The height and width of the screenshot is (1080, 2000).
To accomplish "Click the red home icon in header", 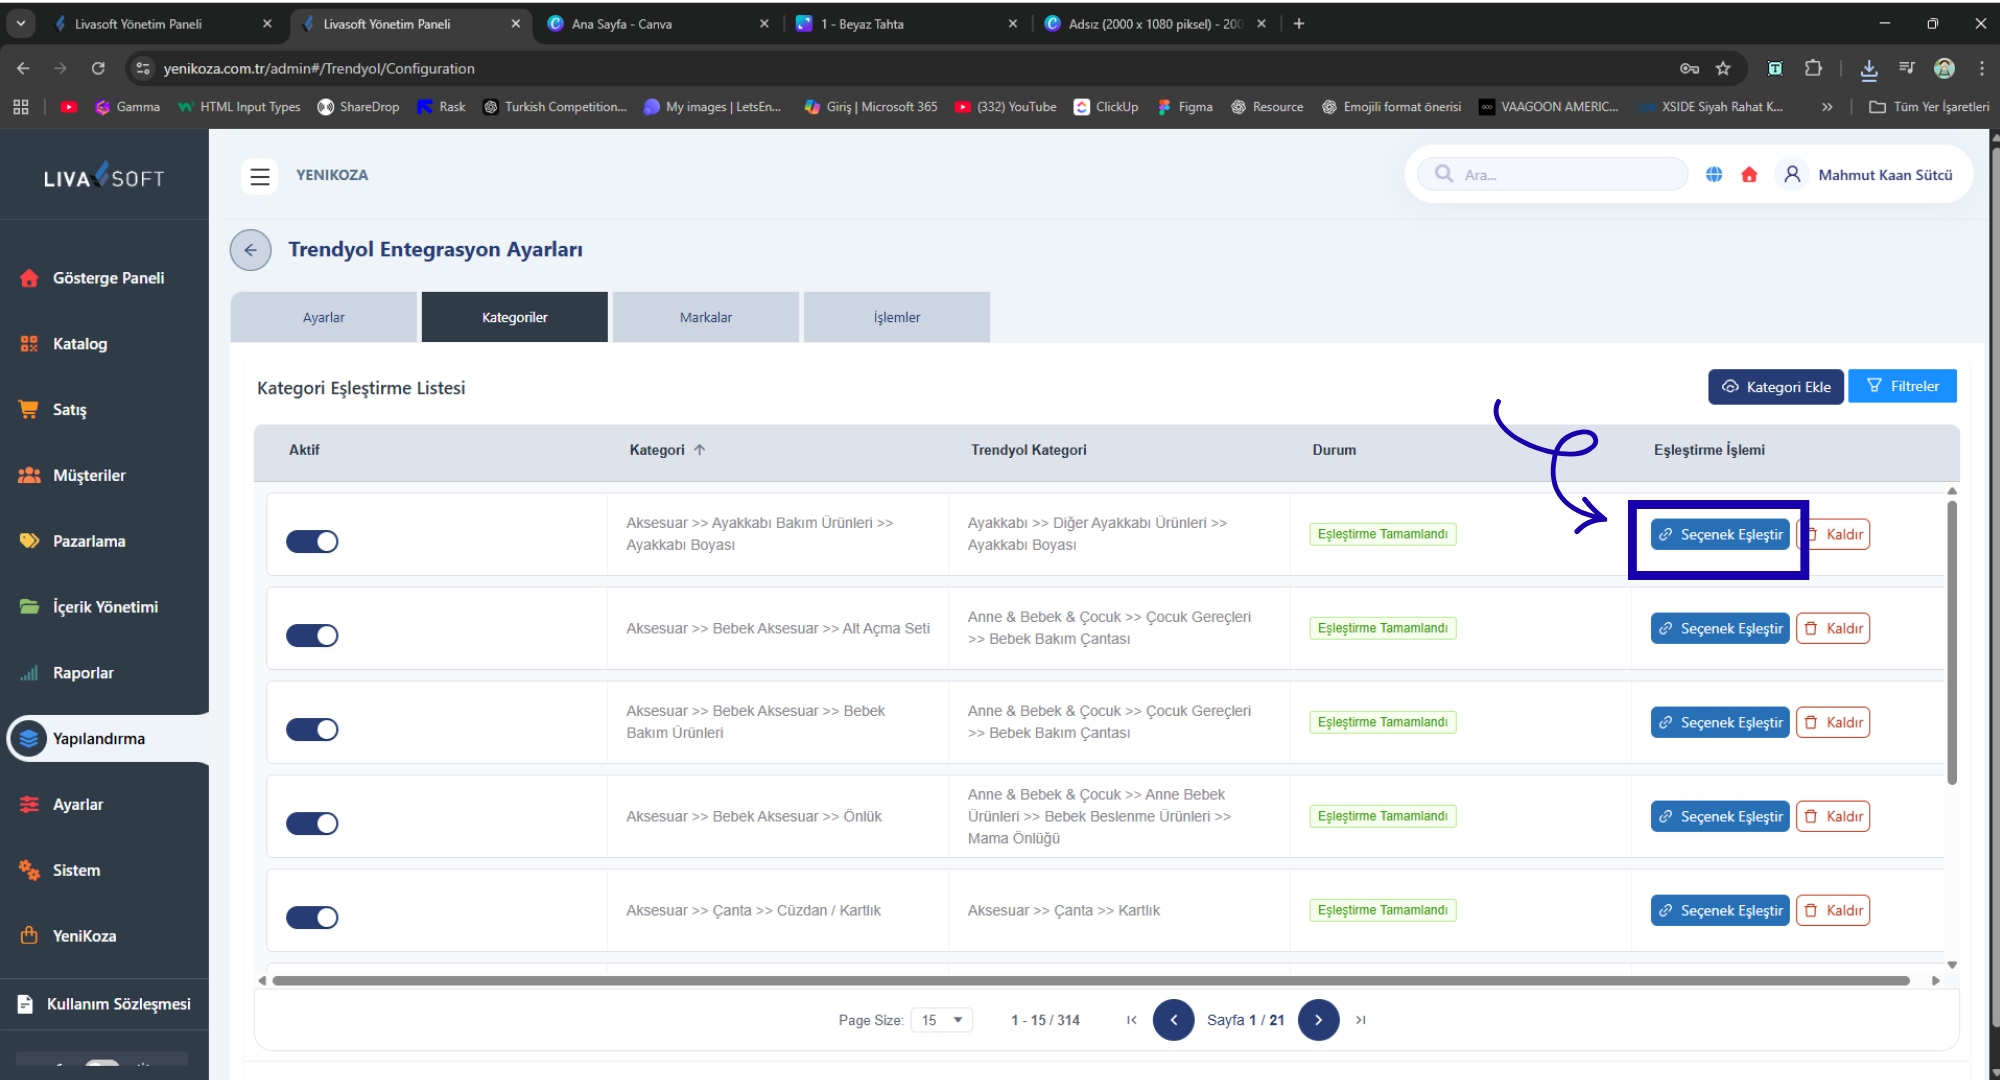I will (1749, 175).
